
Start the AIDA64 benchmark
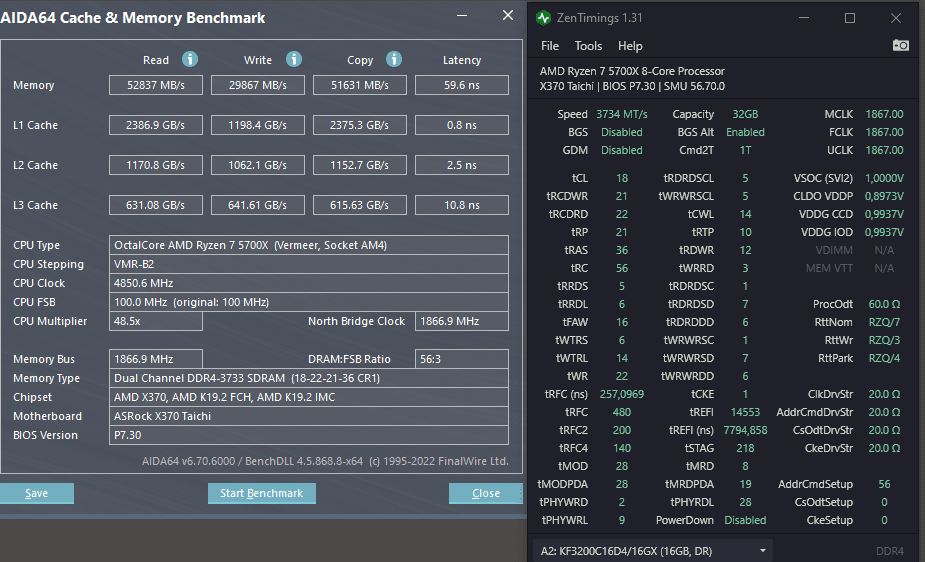(x=261, y=493)
